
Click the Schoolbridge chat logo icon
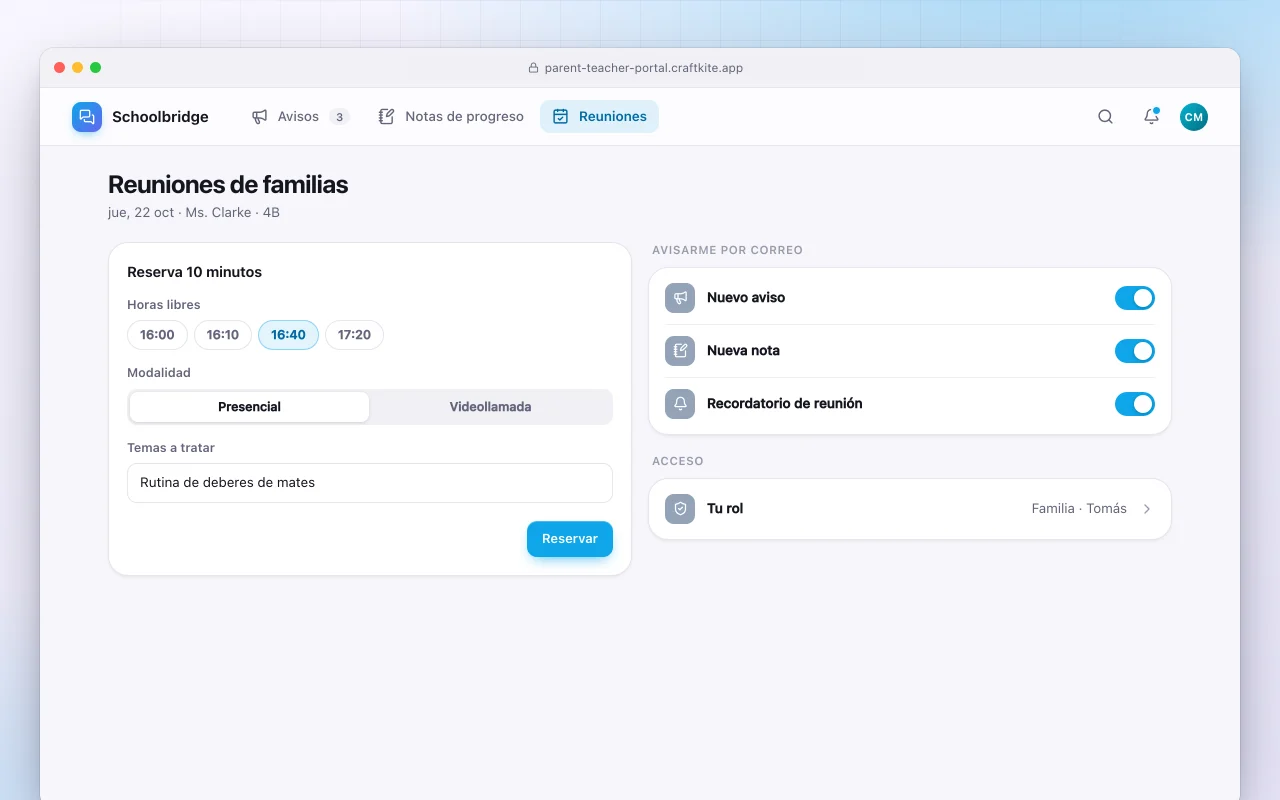coord(87,117)
